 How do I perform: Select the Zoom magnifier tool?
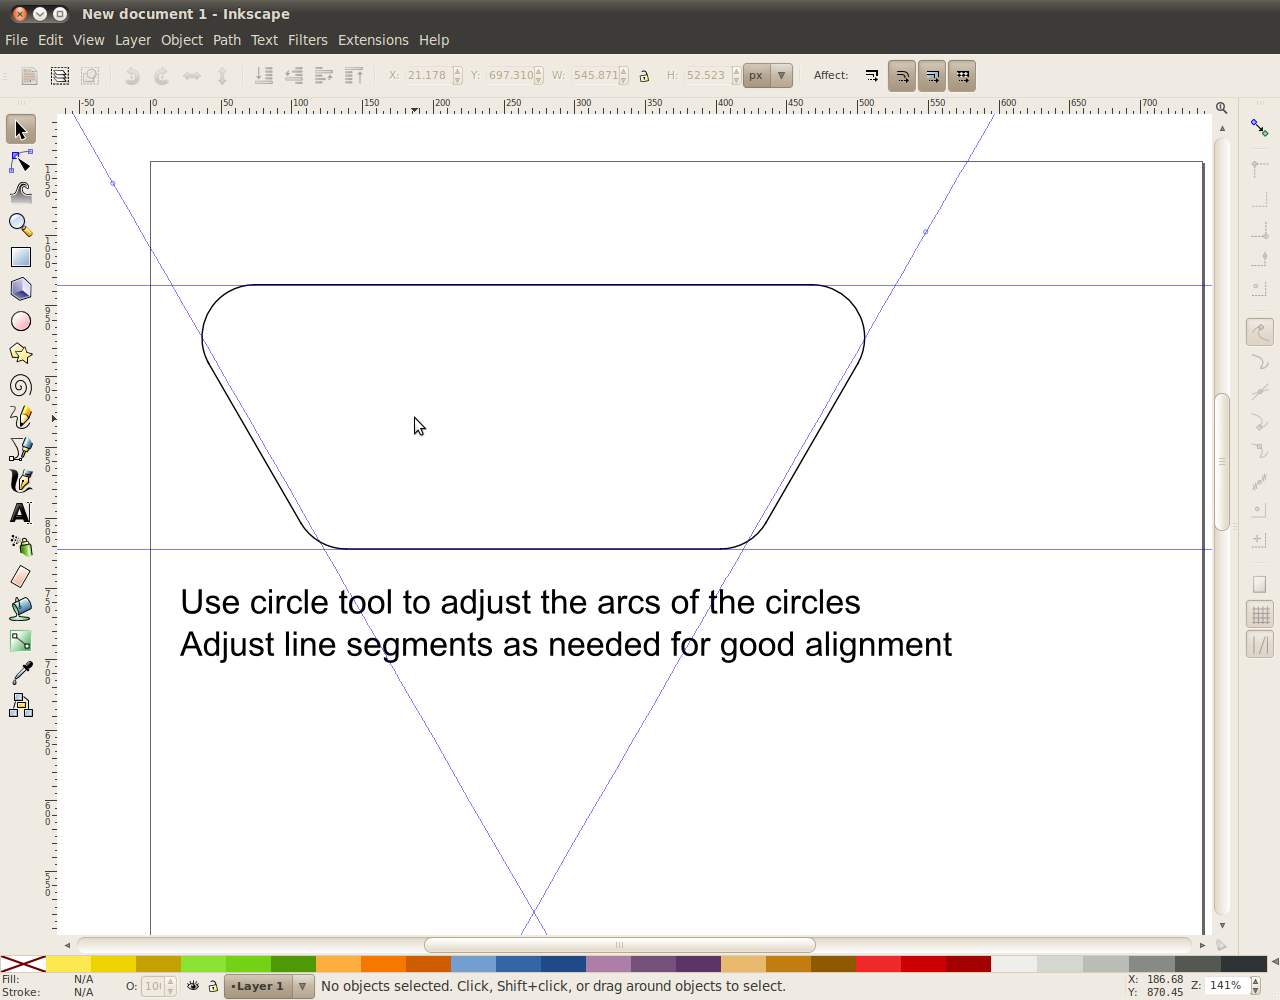pos(21,225)
